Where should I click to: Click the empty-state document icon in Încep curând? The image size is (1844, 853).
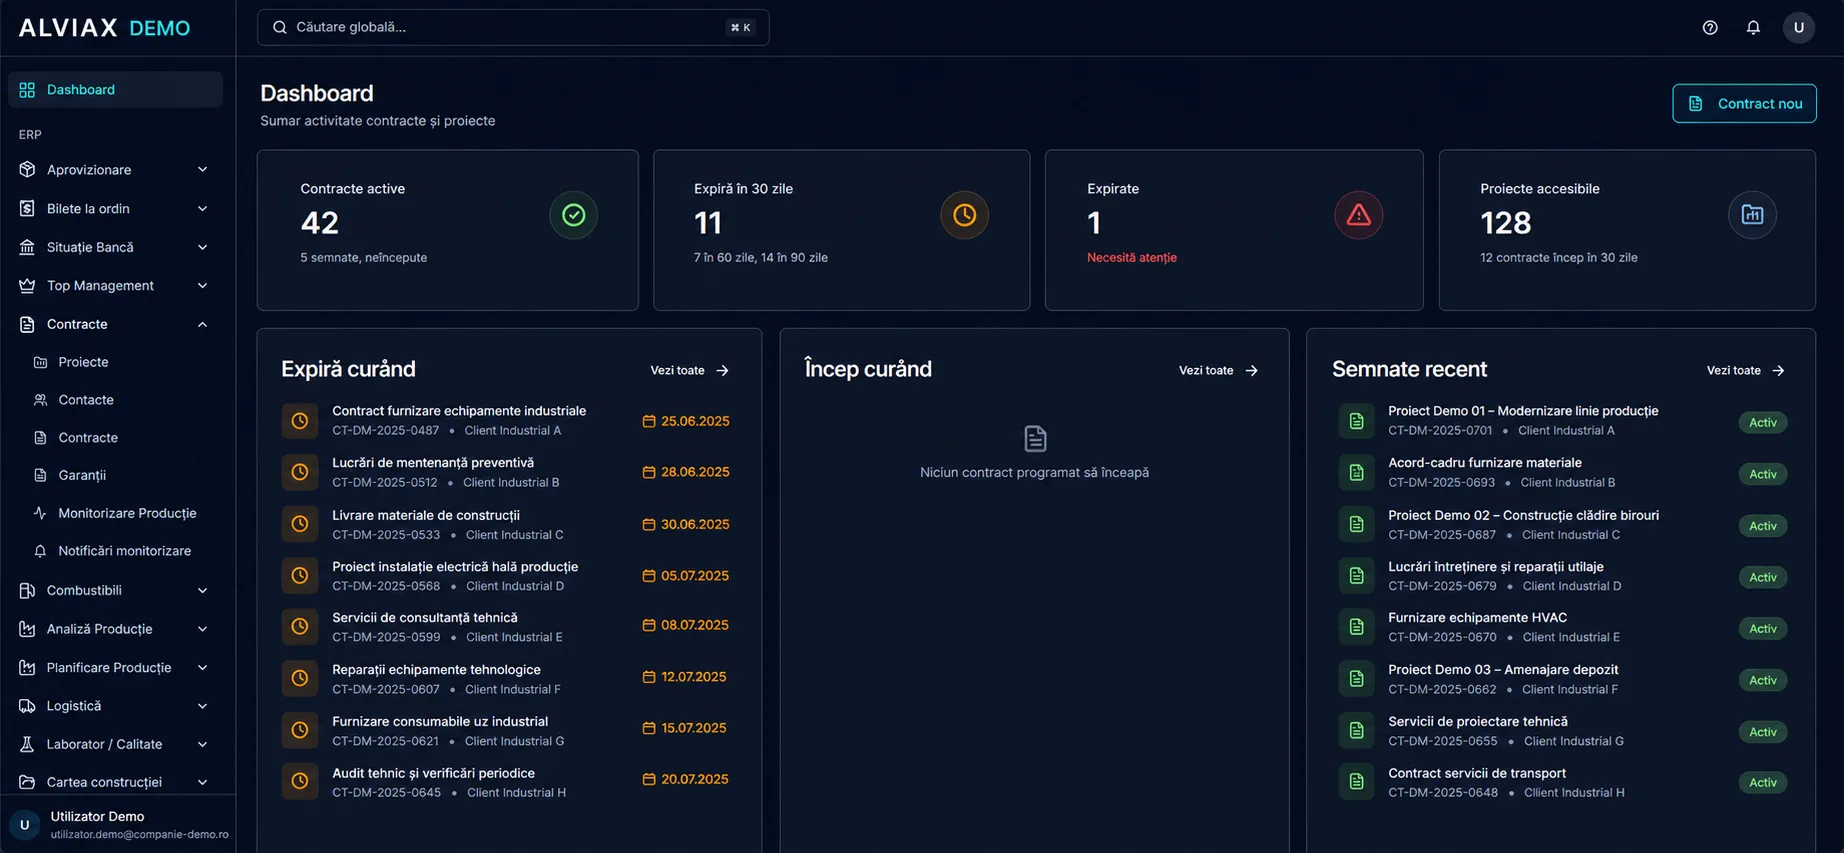tap(1035, 438)
